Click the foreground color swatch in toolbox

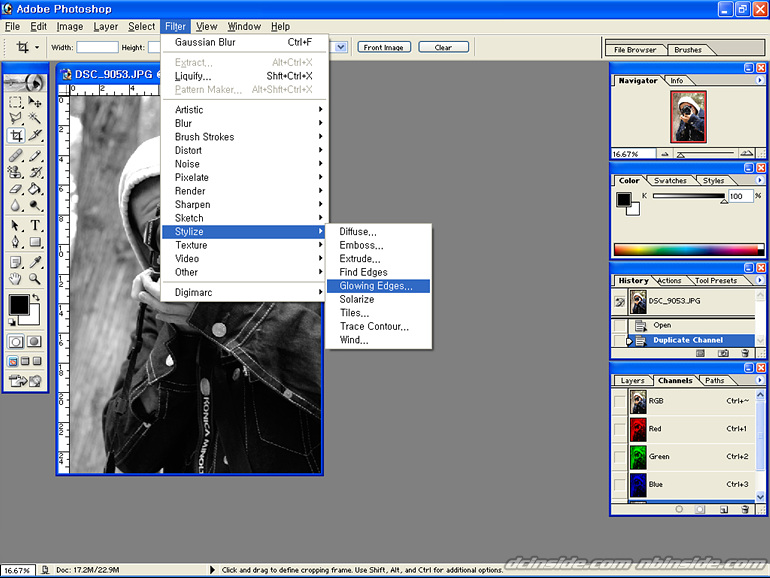coord(19,305)
